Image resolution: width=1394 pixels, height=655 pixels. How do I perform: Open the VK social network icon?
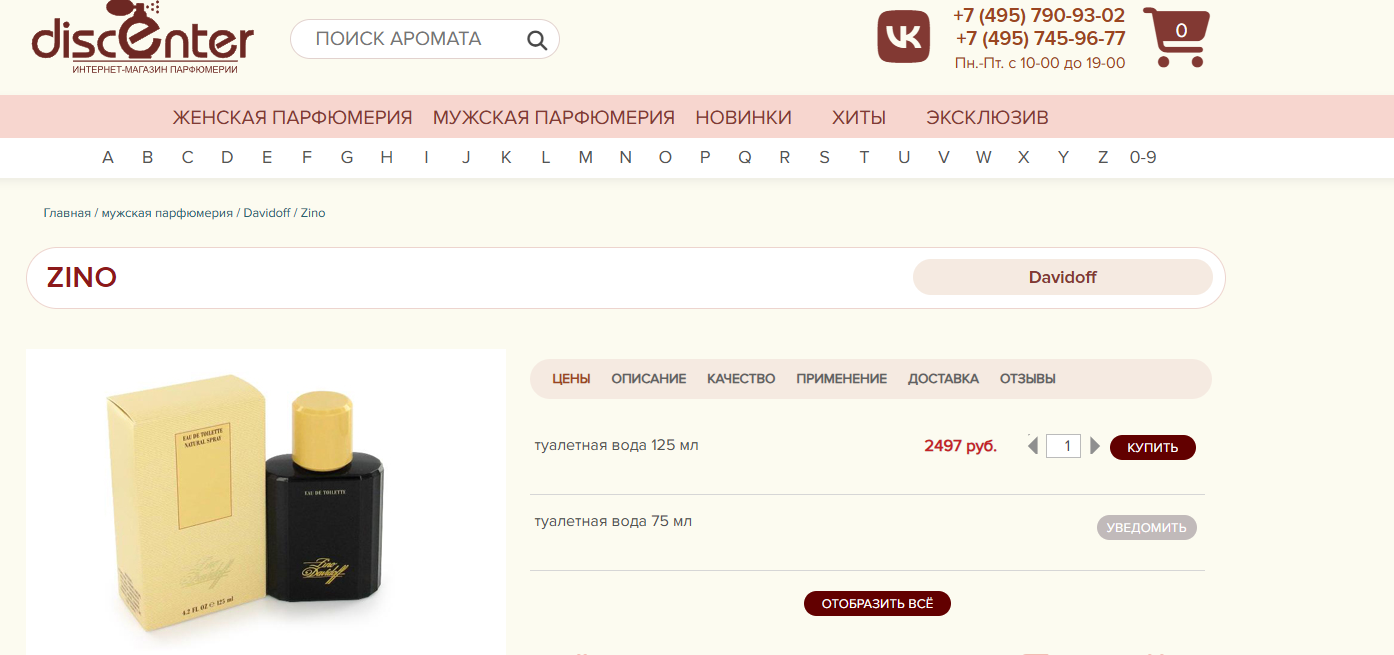(904, 37)
